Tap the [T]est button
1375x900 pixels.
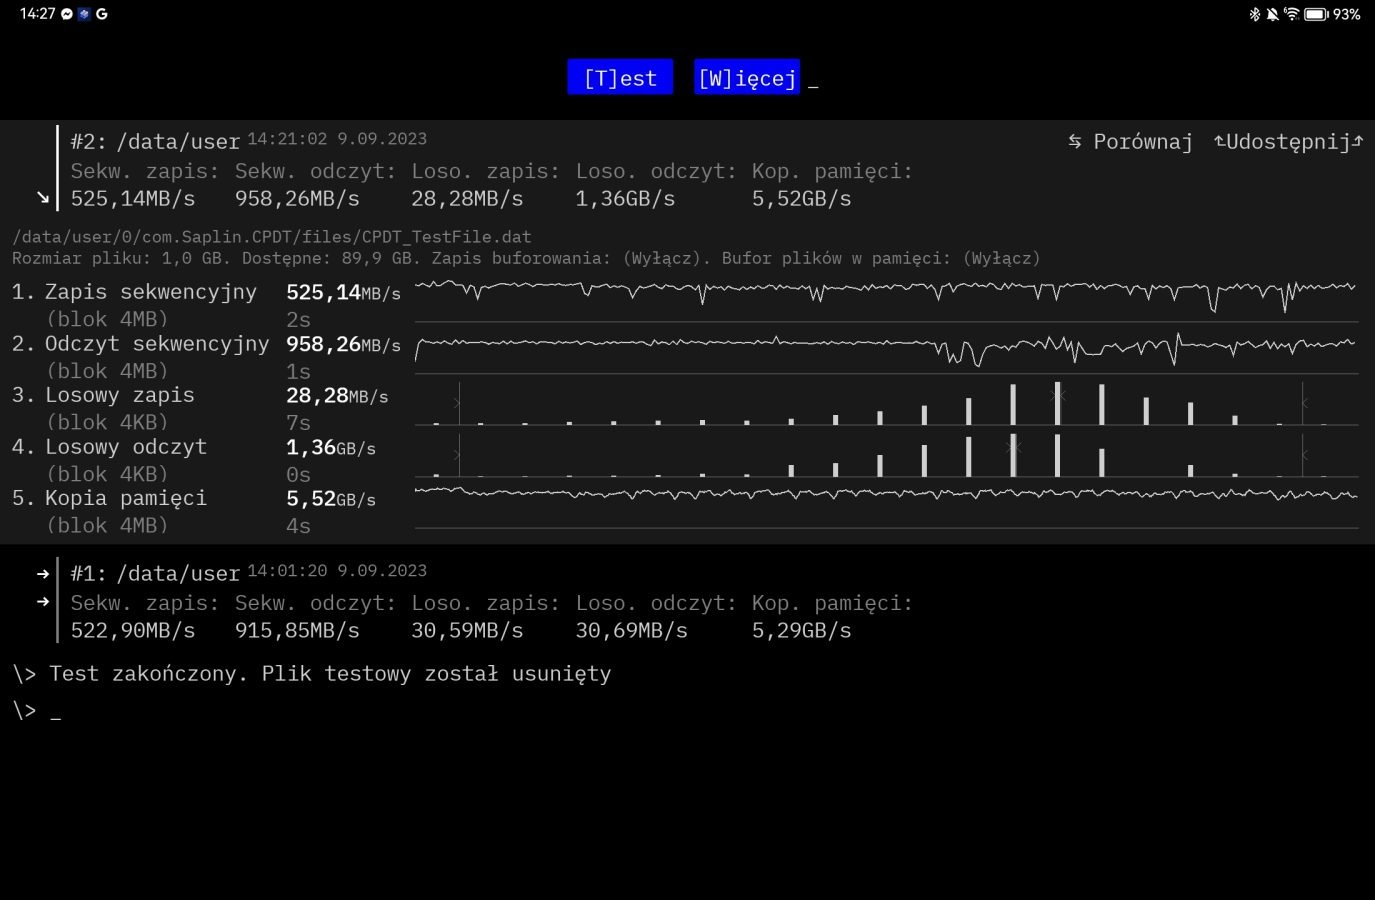[620, 78]
